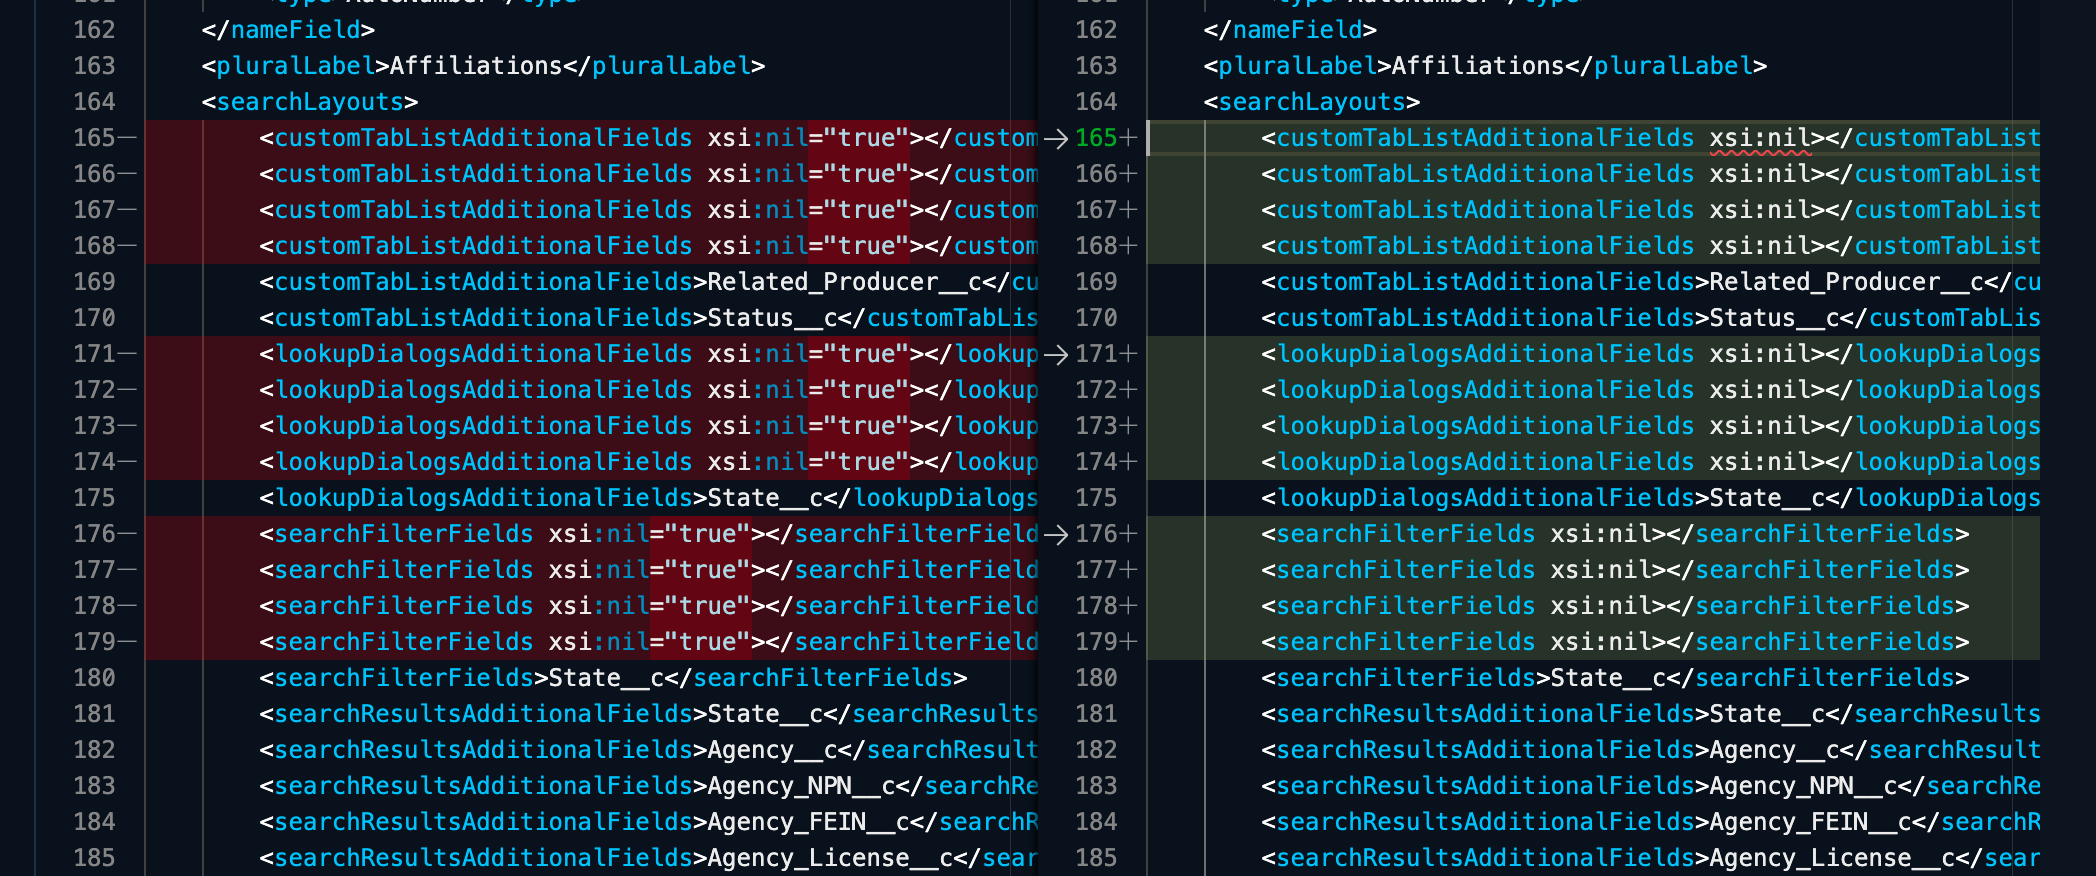Select line number 162 in the left pane
Screen dimensions: 2096x876
click(94, 30)
